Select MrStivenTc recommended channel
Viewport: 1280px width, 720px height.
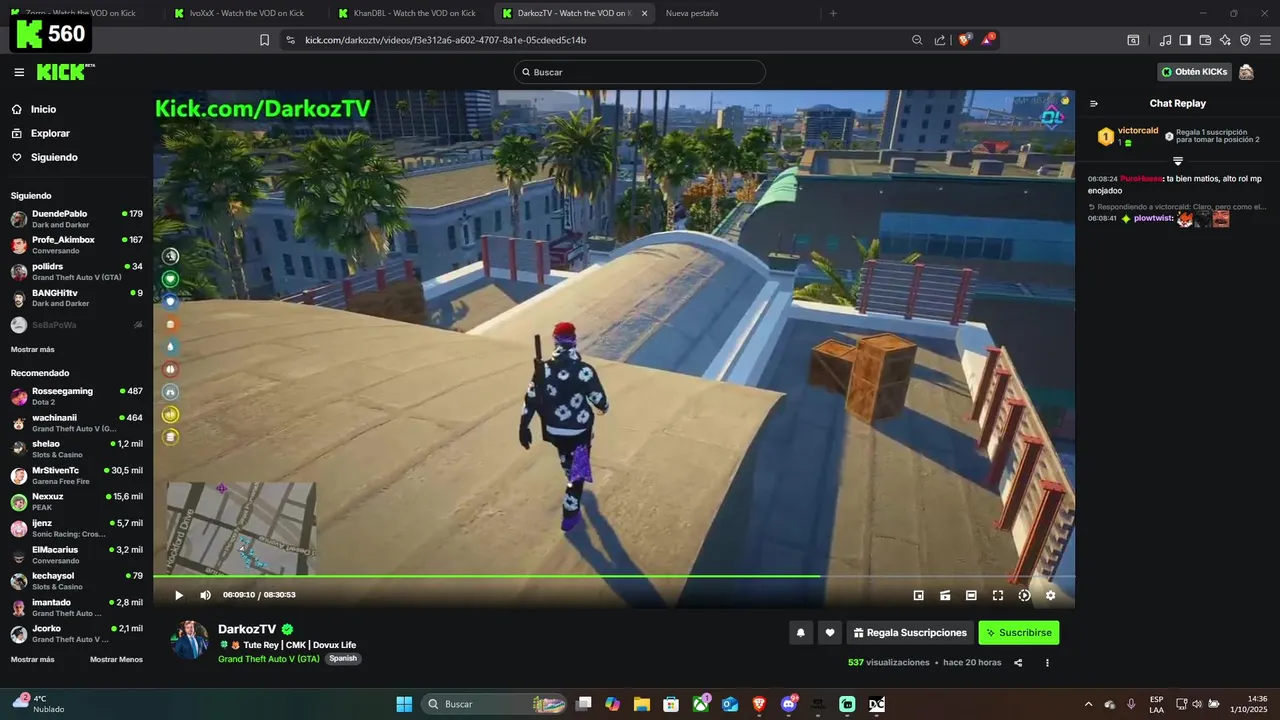point(76,475)
